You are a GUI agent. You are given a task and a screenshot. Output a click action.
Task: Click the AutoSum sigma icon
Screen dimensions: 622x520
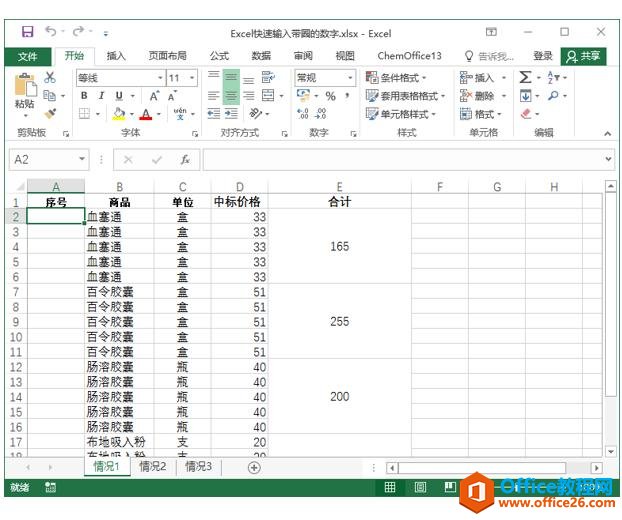pyautogui.click(x=525, y=78)
